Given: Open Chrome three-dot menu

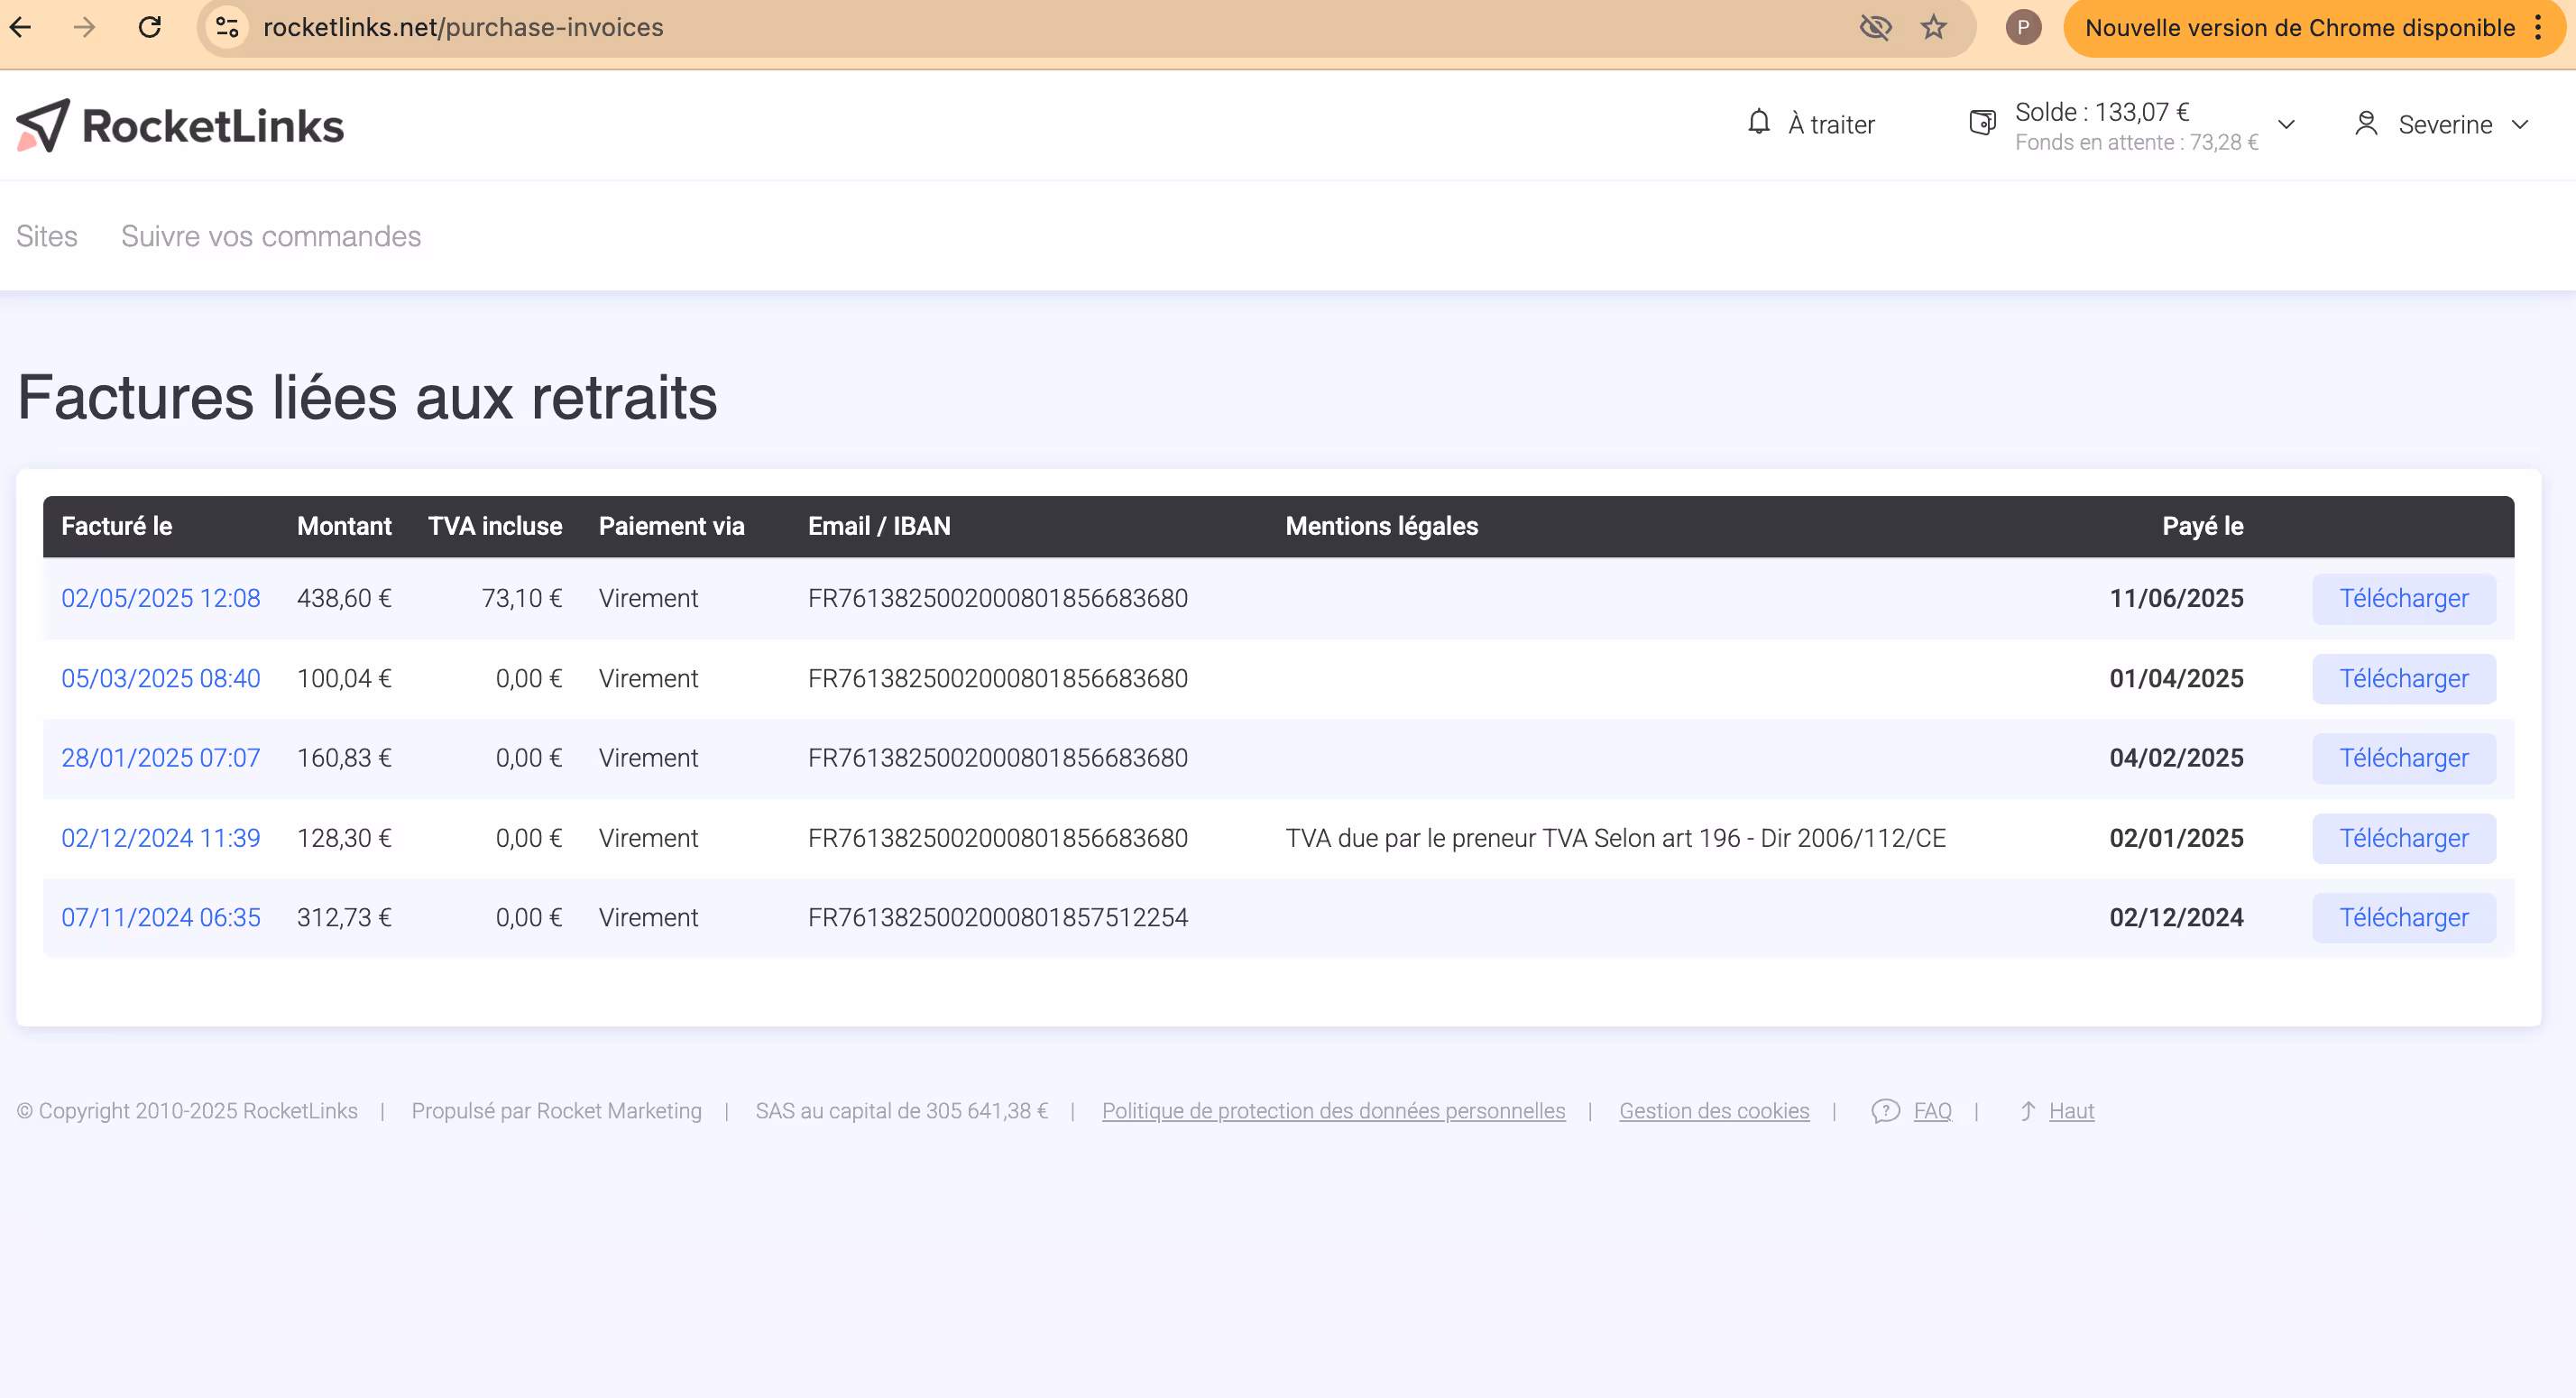Looking at the screenshot, I should tap(2538, 27).
